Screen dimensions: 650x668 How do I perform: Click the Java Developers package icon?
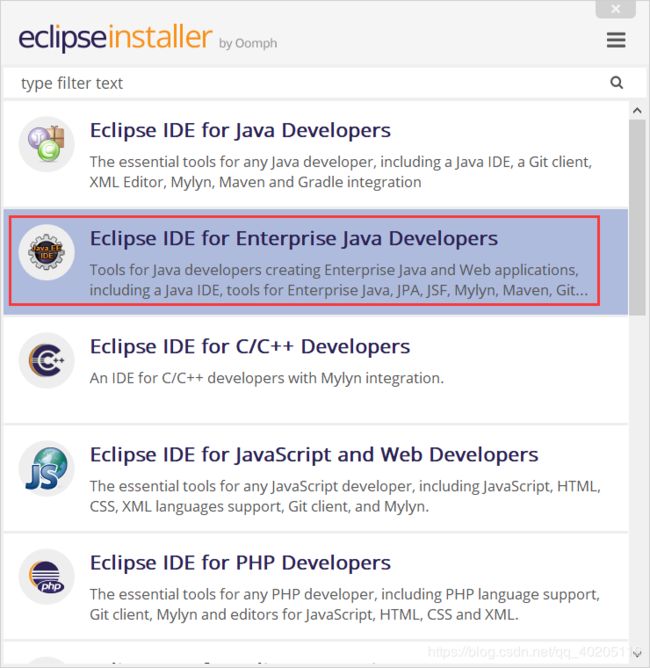click(46, 144)
